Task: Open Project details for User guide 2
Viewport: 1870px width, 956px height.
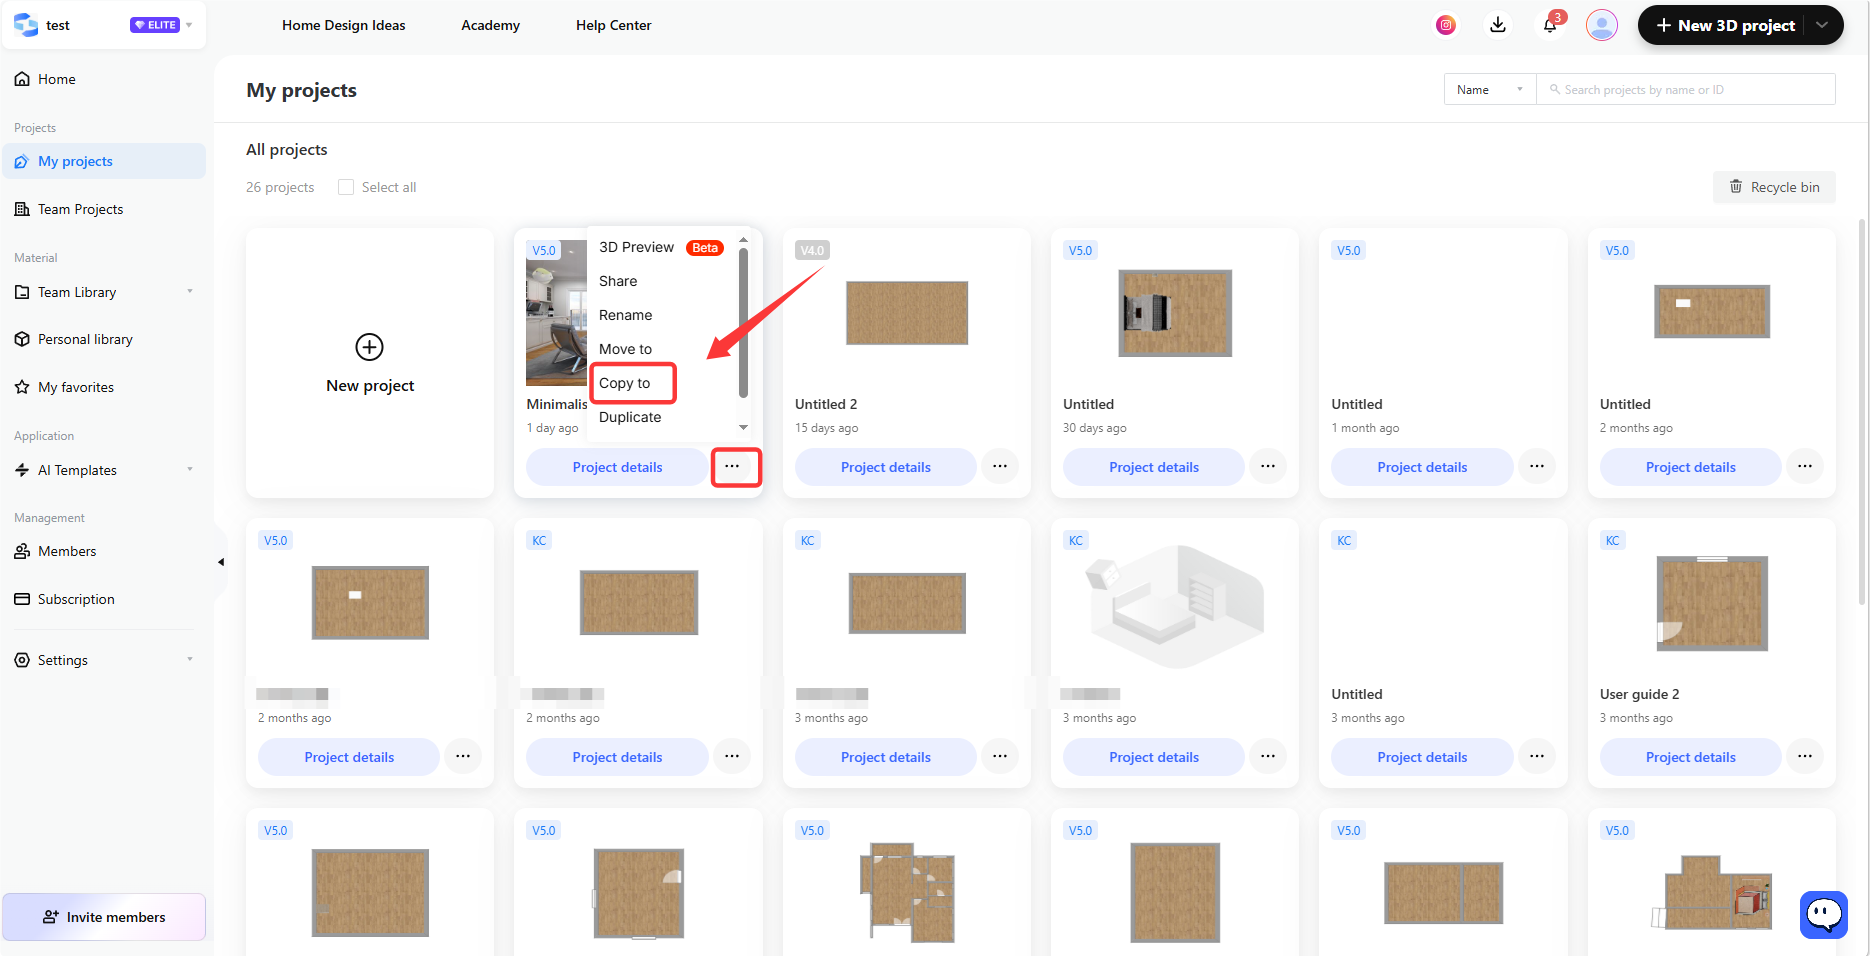Action: tap(1691, 757)
